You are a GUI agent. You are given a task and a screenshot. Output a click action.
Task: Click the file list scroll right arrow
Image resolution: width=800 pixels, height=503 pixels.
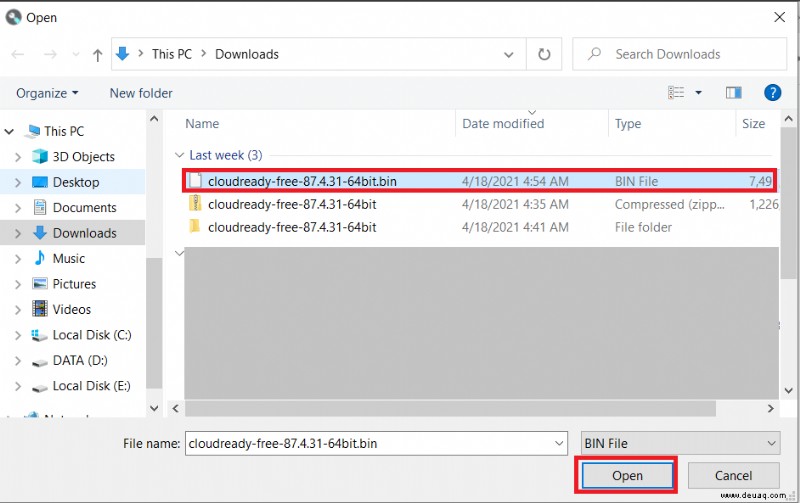770,409
